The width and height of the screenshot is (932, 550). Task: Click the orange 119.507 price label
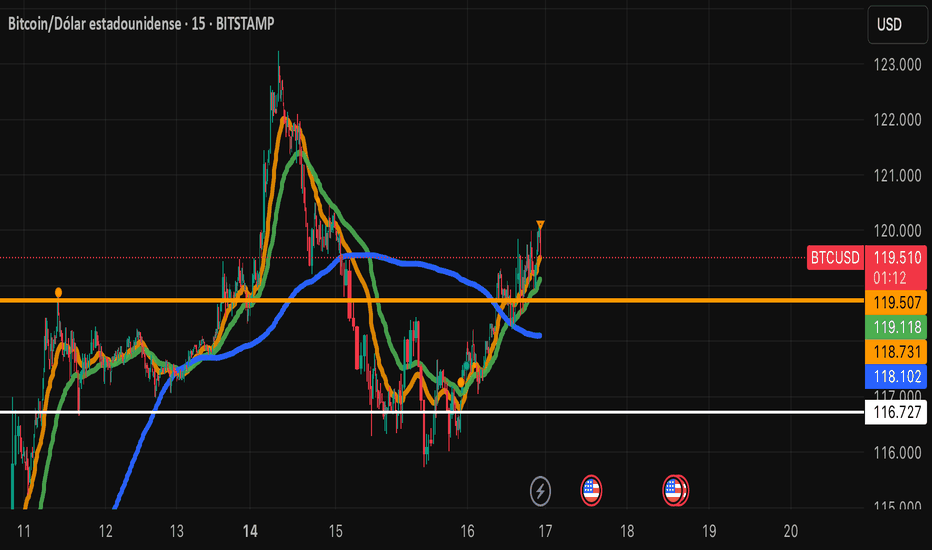896,303
